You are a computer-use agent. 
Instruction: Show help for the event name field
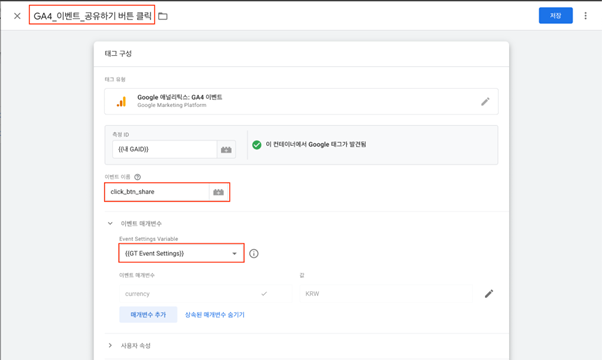click(137, 177)
